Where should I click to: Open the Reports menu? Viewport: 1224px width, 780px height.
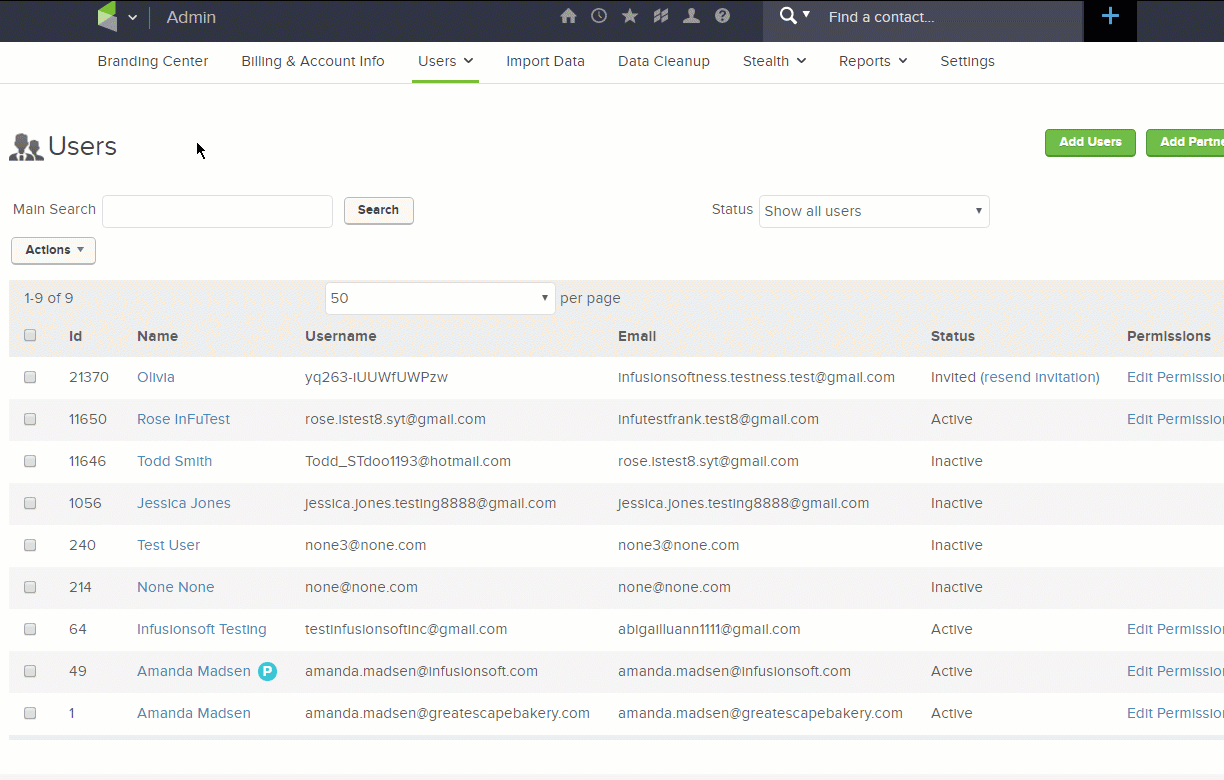[873, 61]
